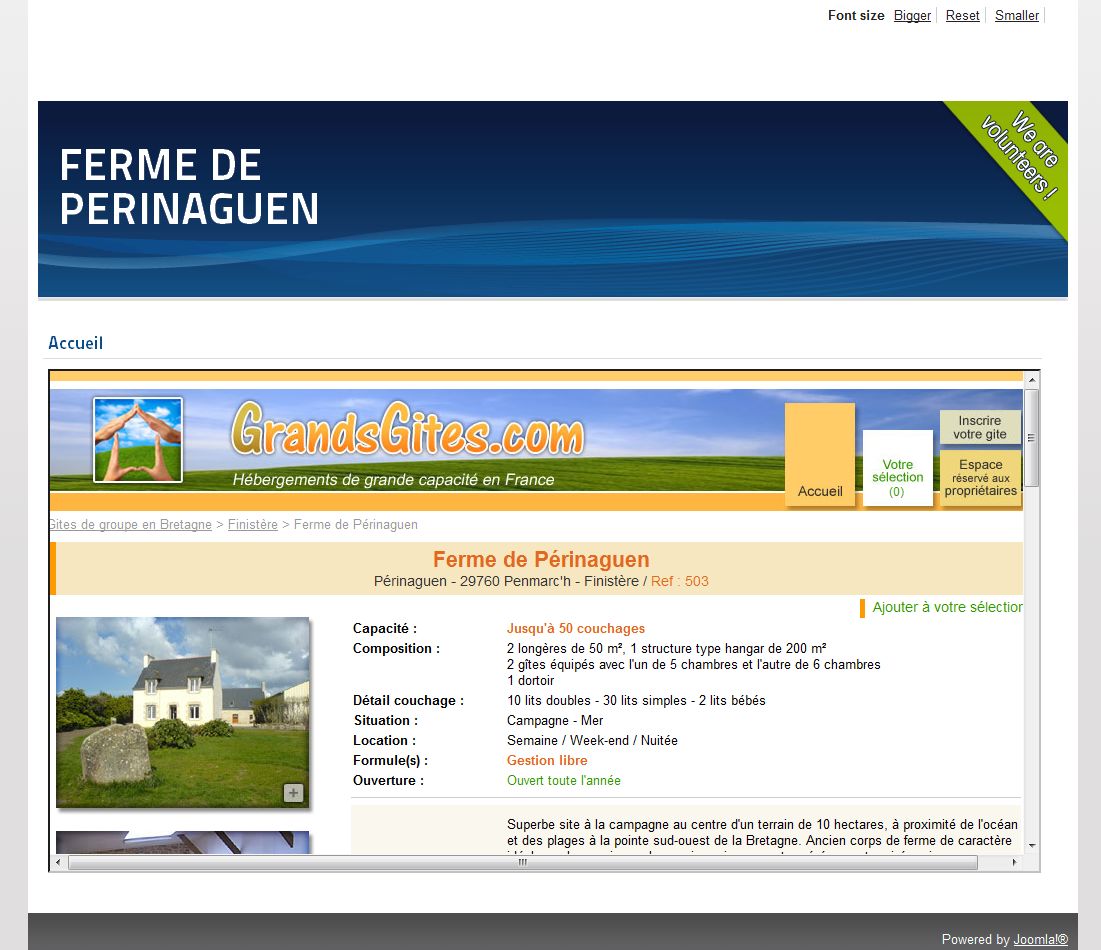Image resolution: width=1101 pixels, height=950 pixels.
Task: Click the Ouvert toute l'année text
Action: point(564,781)
